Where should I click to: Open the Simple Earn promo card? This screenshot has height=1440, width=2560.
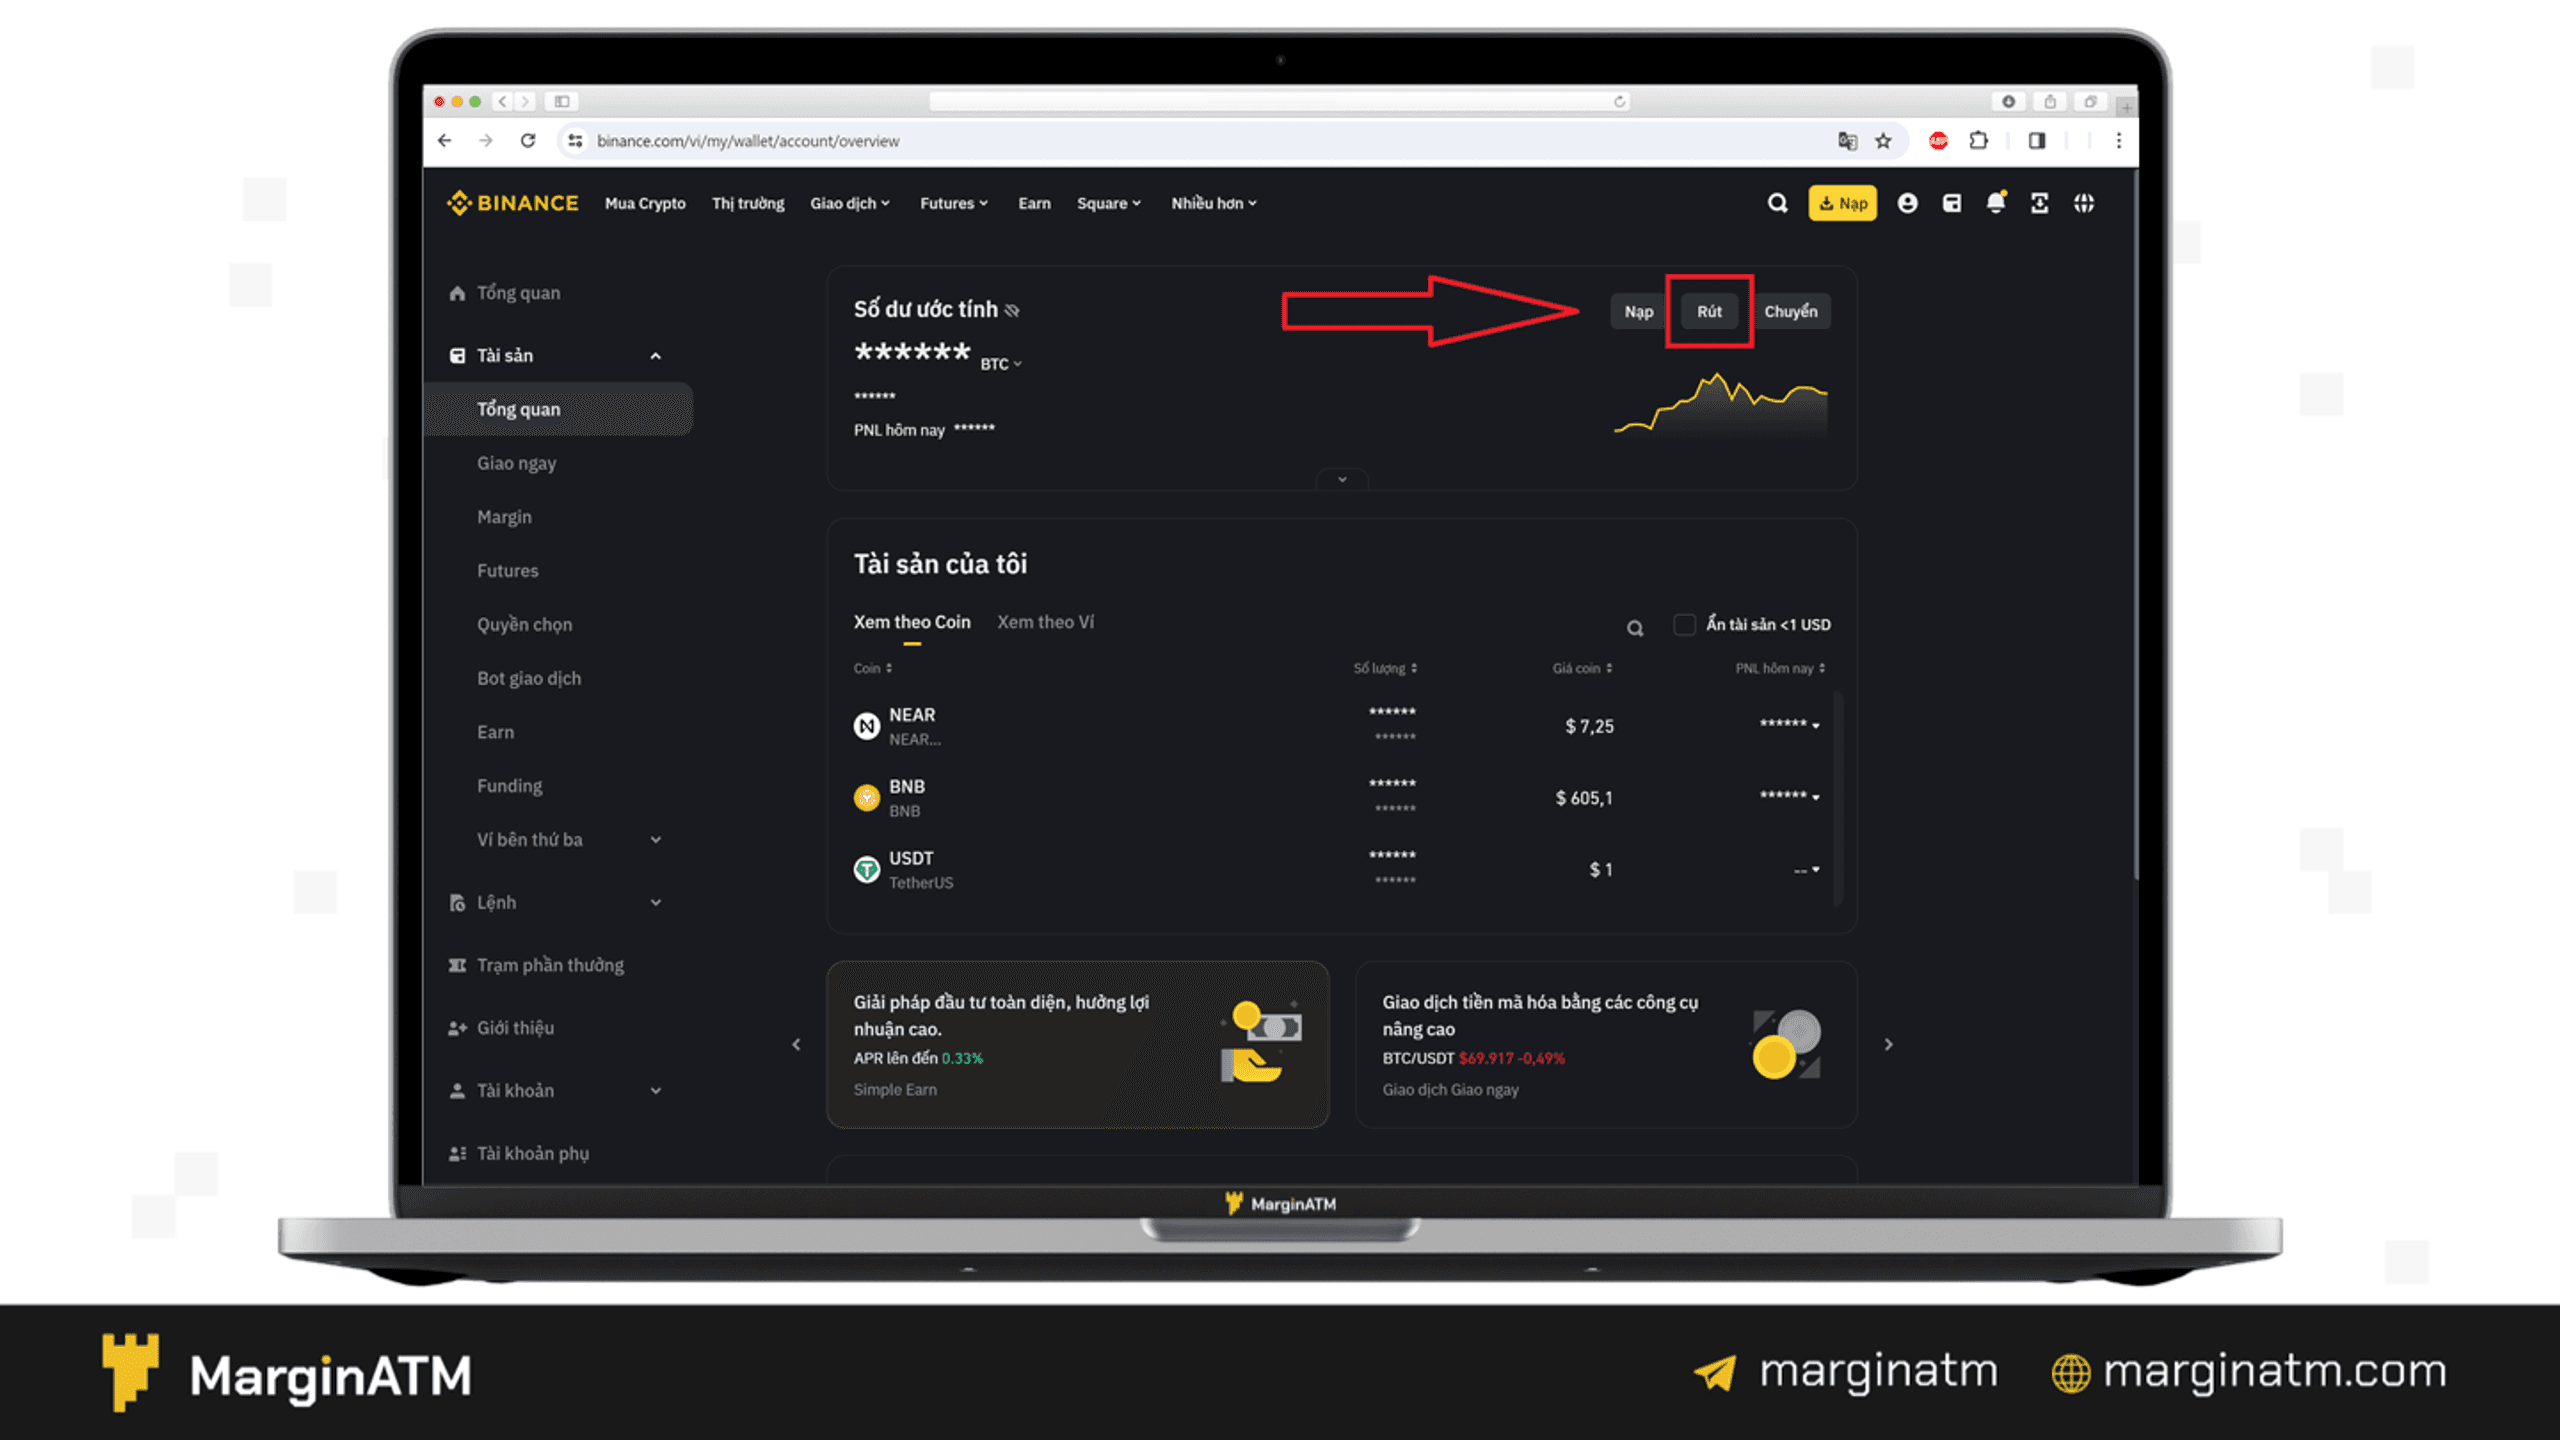[1077, 1045]
